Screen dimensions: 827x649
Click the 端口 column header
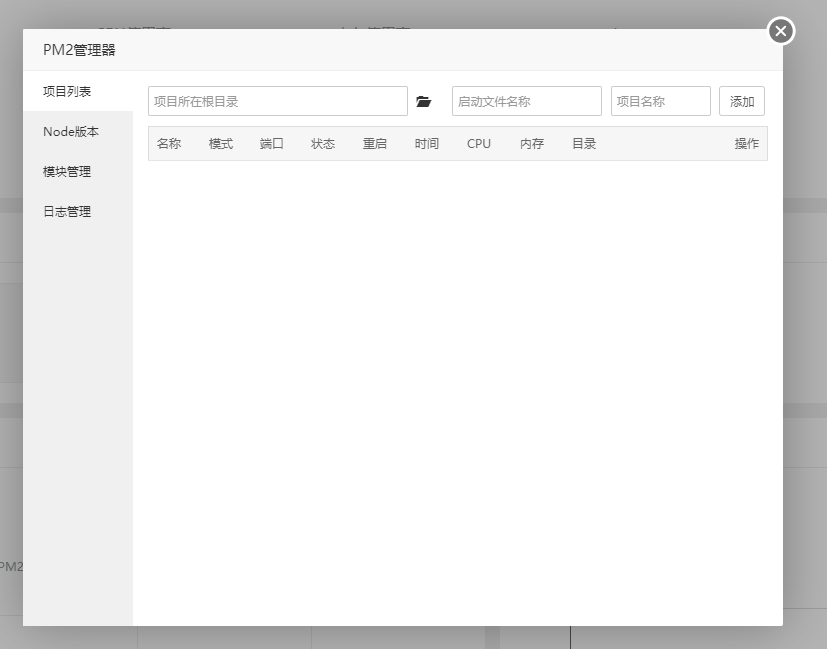point(272,143)
